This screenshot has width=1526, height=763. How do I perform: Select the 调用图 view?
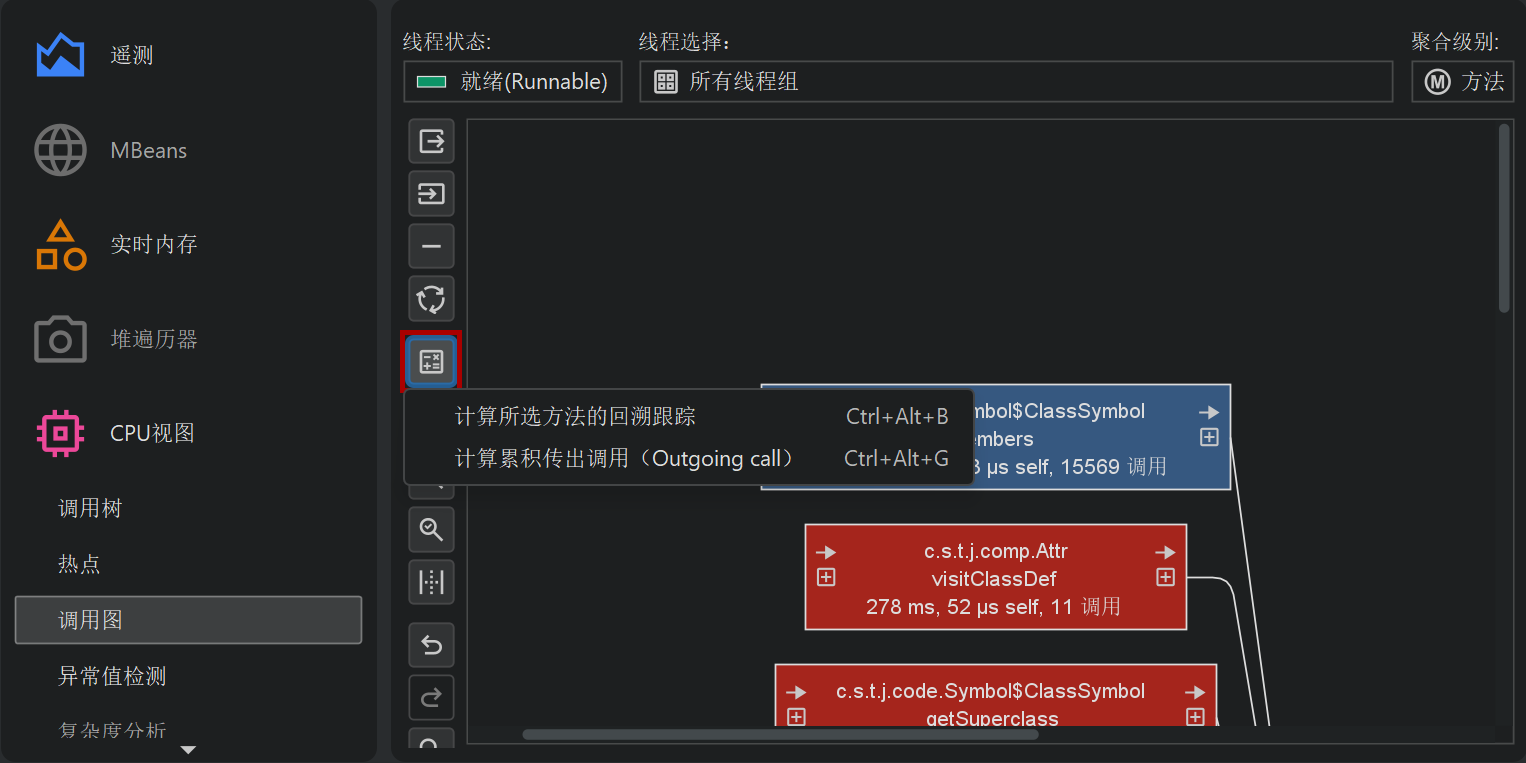188,620
